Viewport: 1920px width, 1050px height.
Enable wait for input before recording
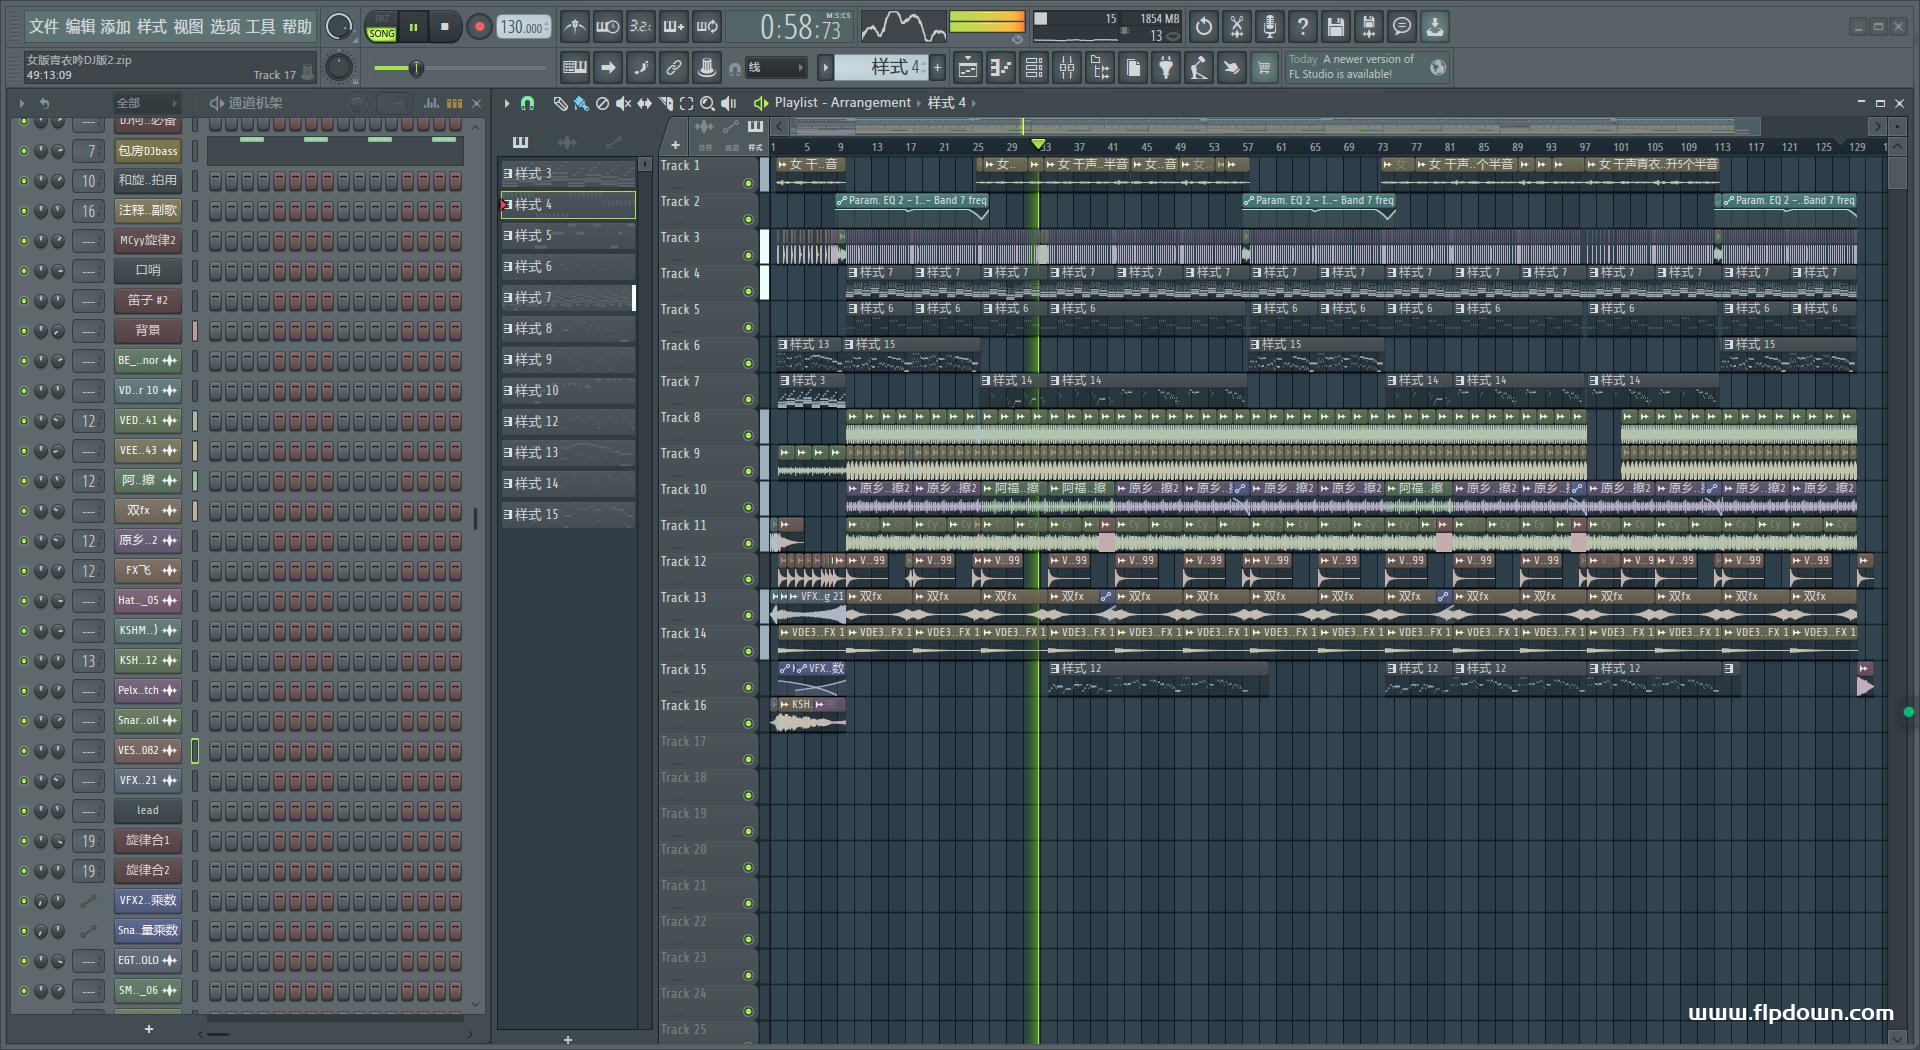(x=607, y=27)
